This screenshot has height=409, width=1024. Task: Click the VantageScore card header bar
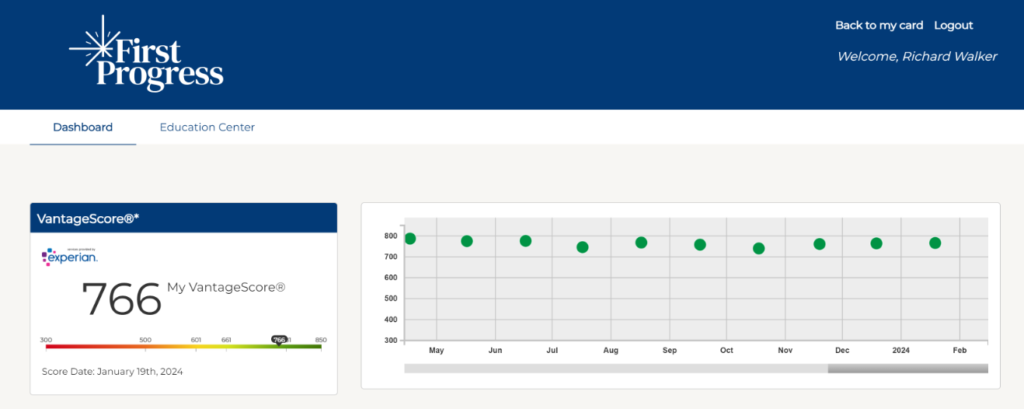click(x=183, y=218)
